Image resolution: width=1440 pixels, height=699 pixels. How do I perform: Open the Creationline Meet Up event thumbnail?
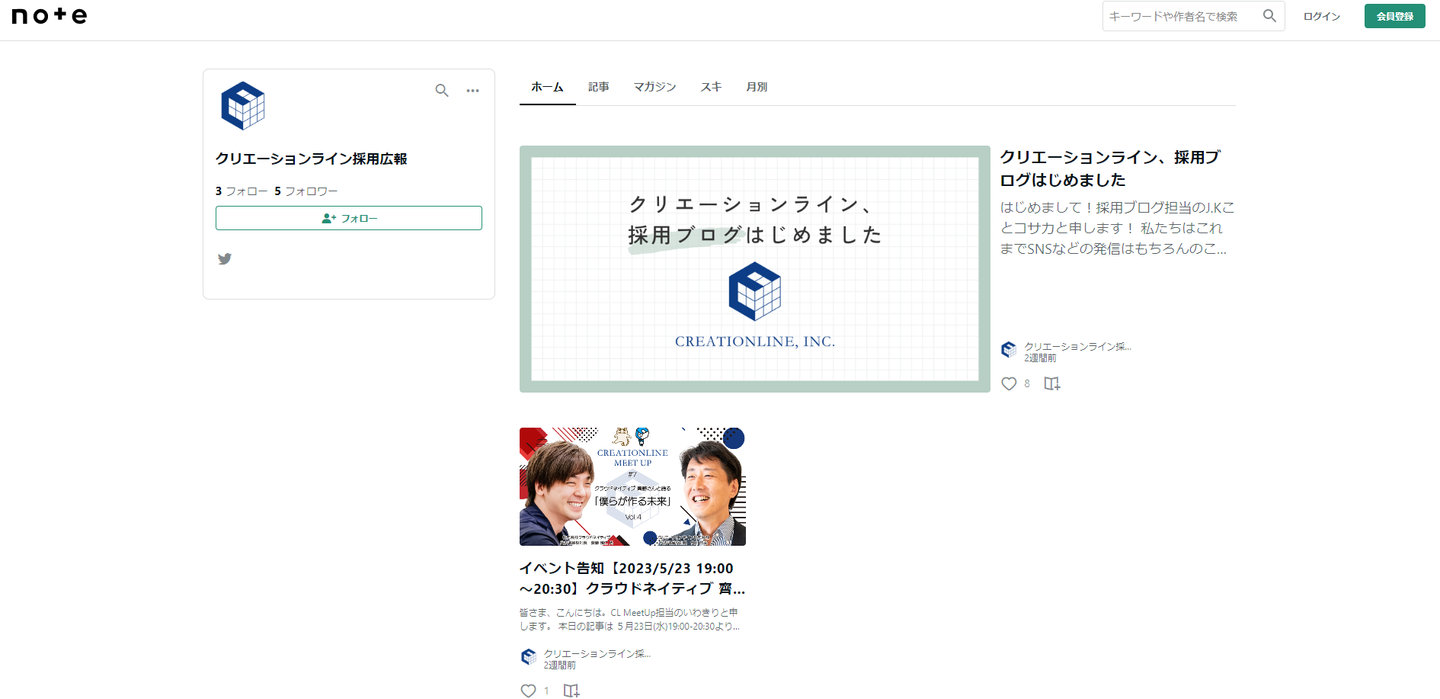click(632, 486)
